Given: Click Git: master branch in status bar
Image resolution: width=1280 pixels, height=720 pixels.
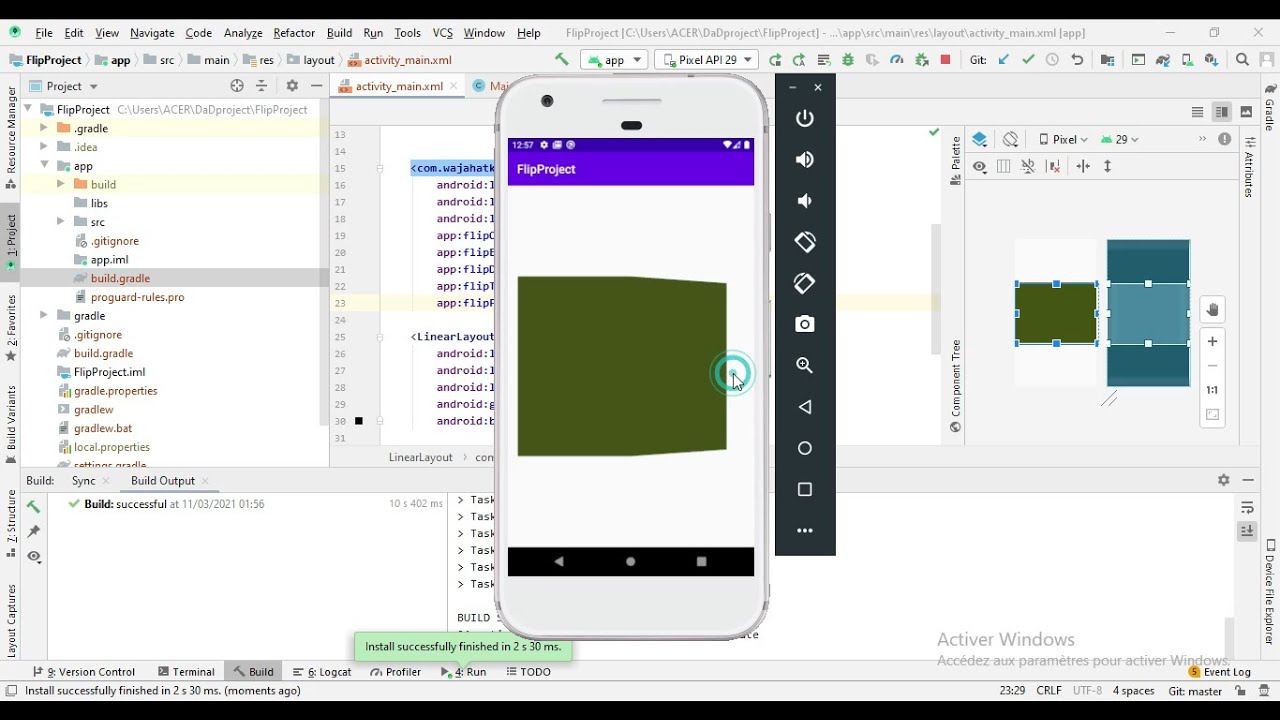Looking at the screenshot, I should click(x=1195, y=691).
